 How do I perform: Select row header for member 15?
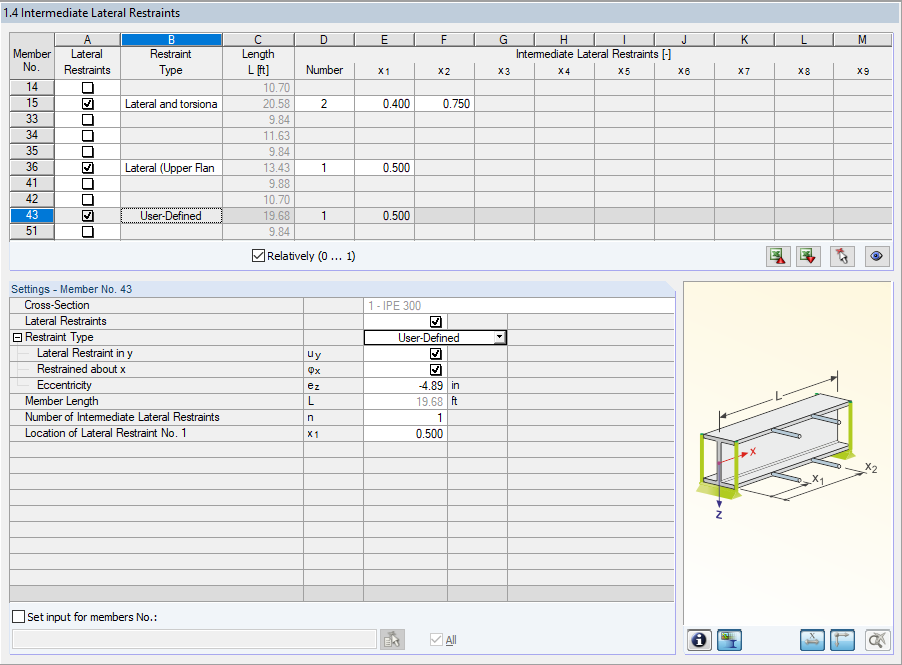(32, 103)
